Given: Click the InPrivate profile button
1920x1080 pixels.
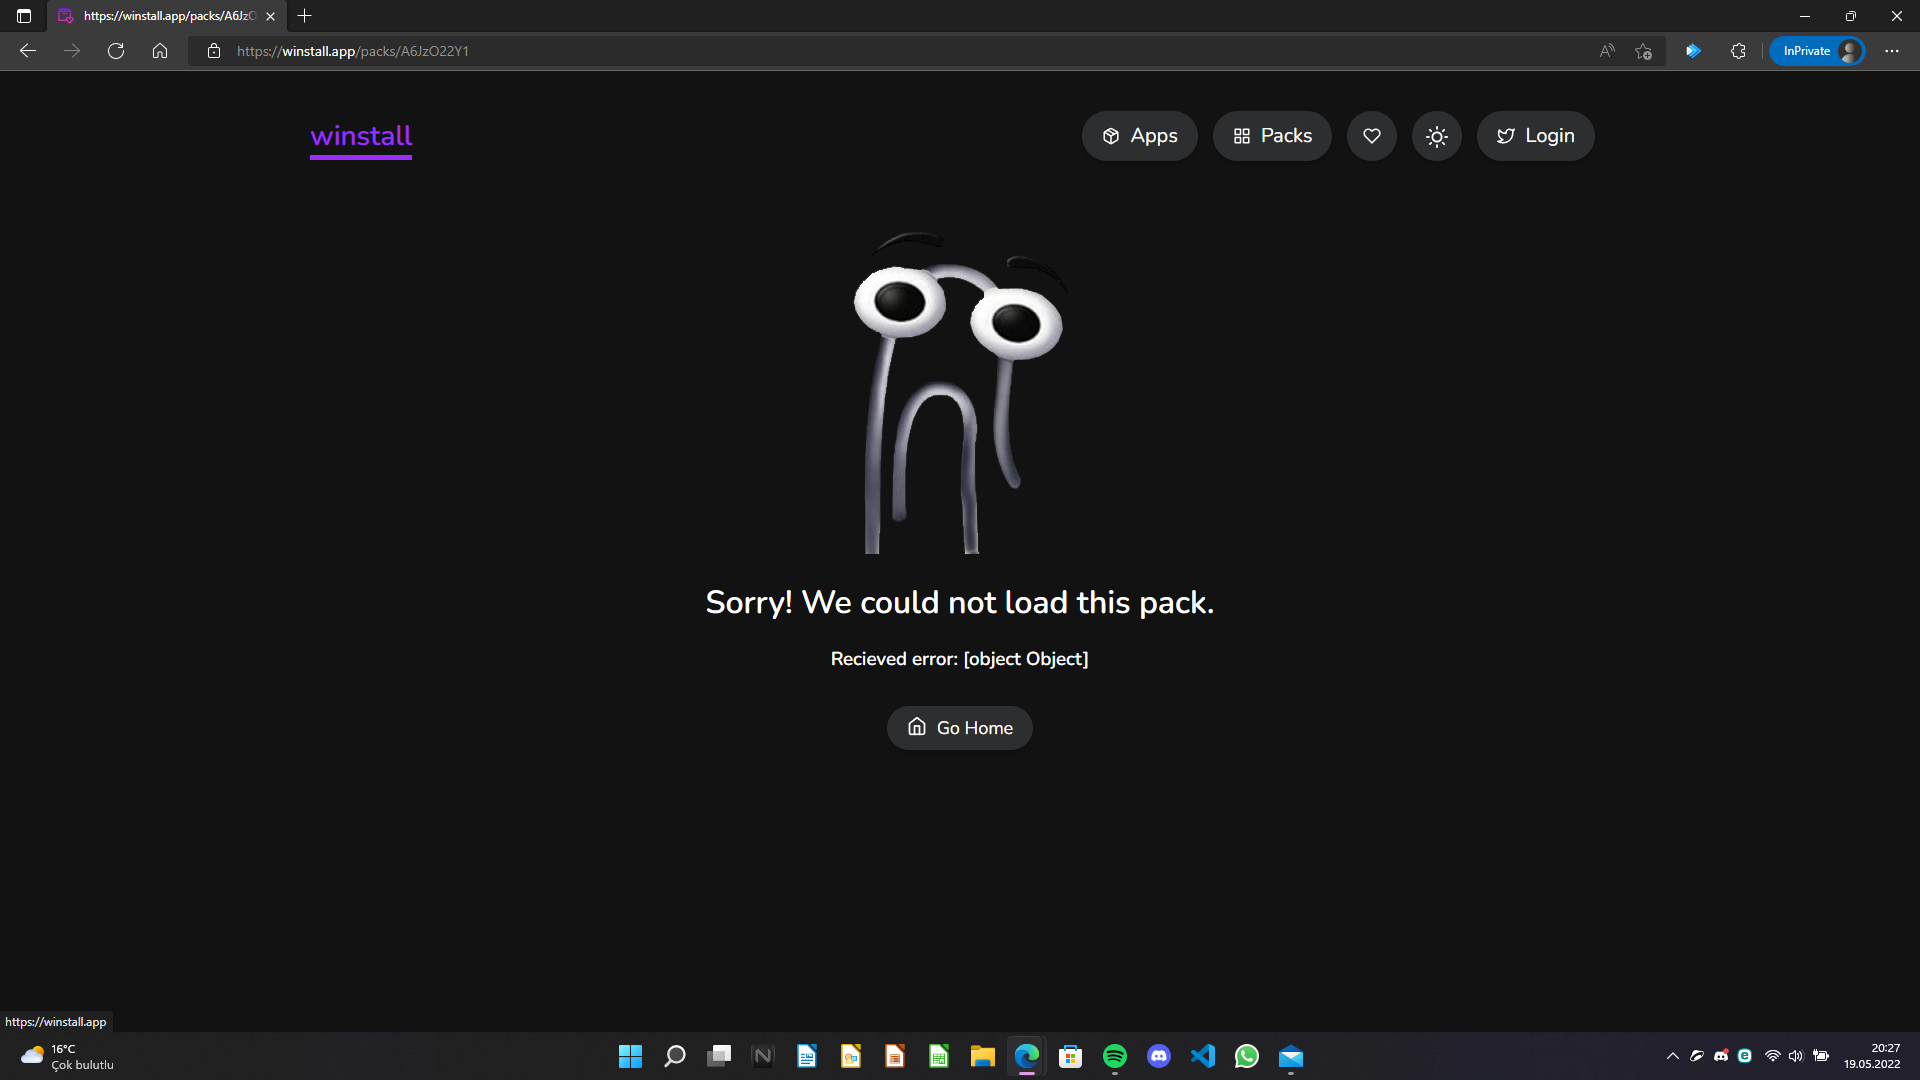Looking at the screenshot, I should (x=1817, y=51).
